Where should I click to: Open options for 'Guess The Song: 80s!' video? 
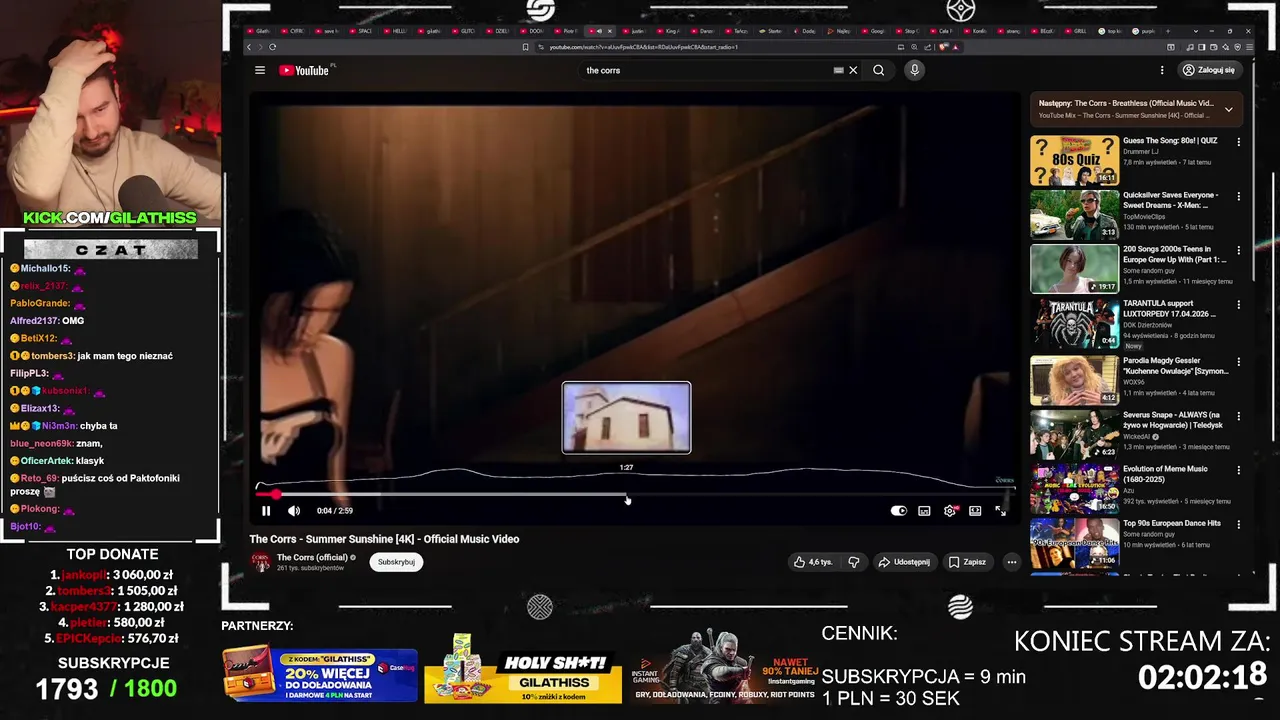tap(1238, 142)
